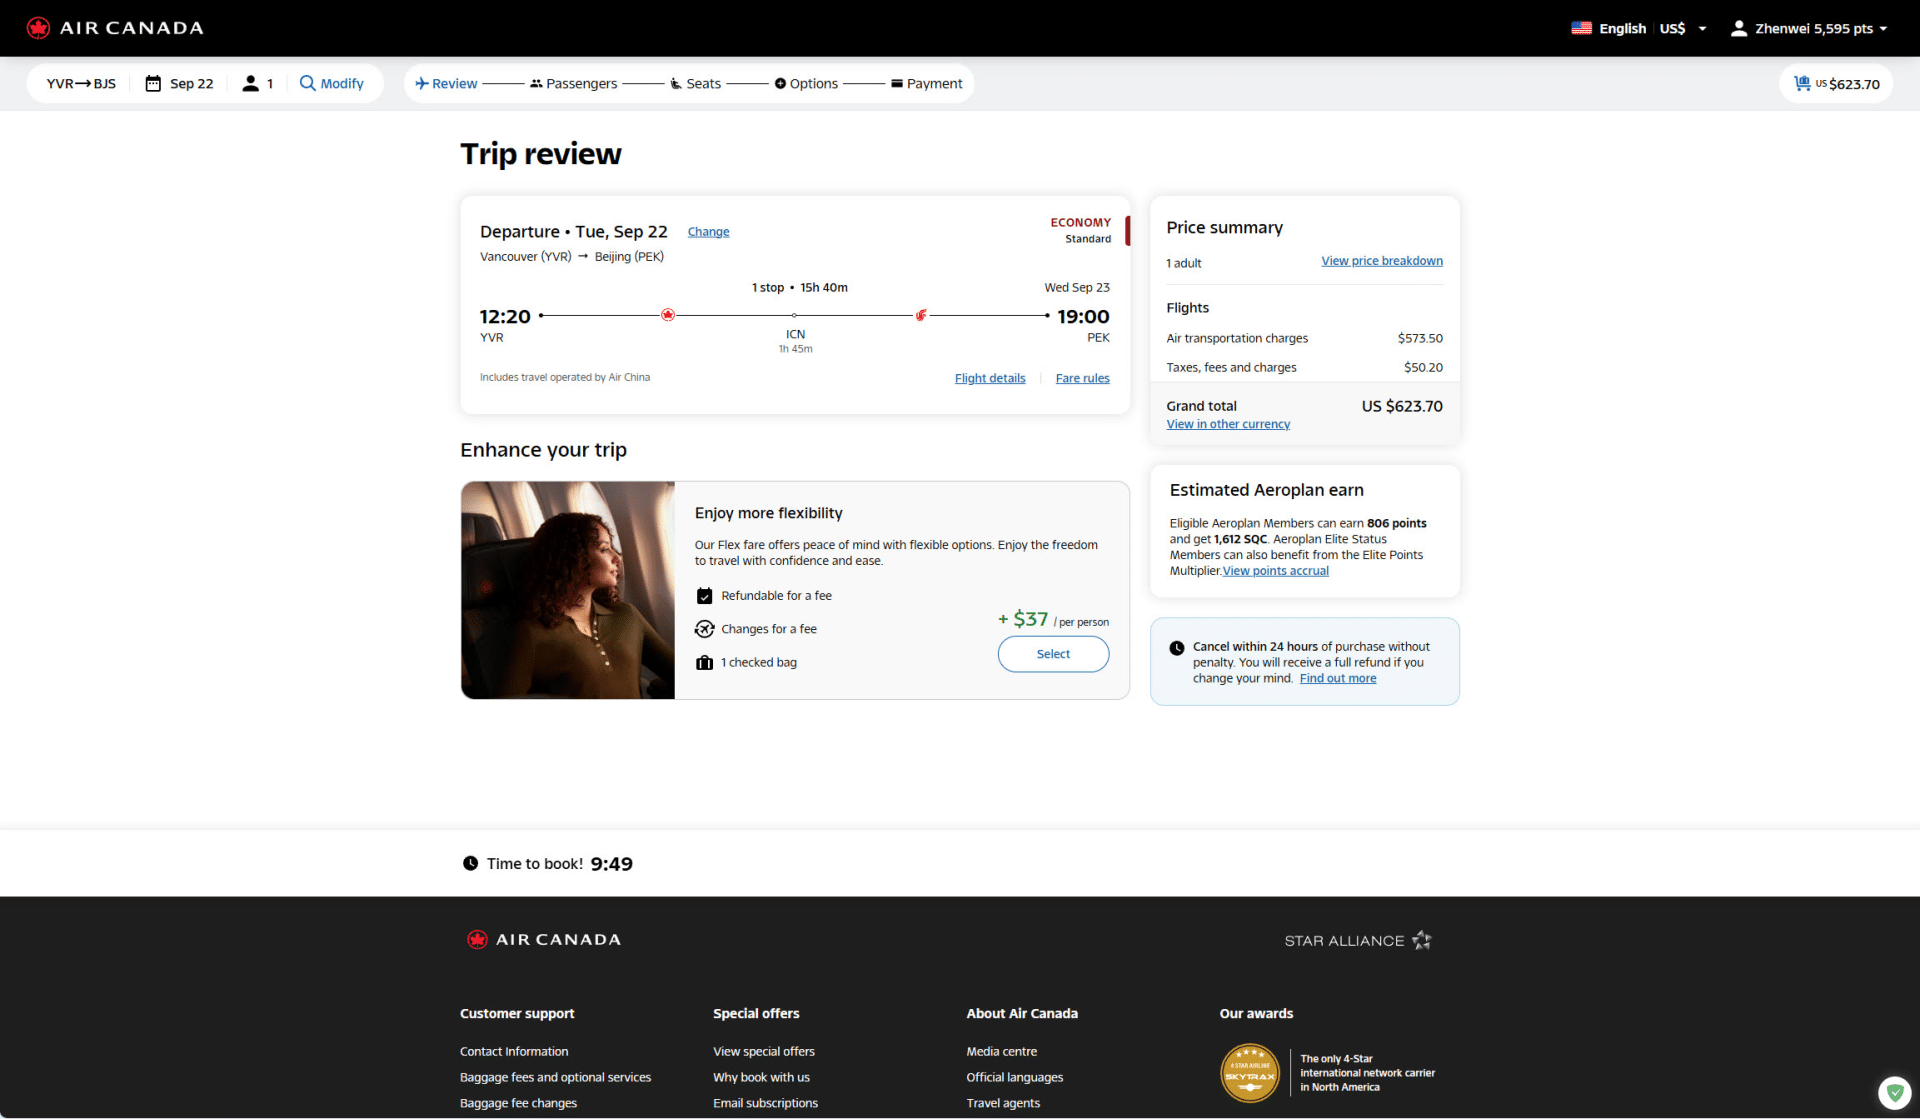Go to the Passengers step
The image size is (1920, 1119).
pyautogui.click(x=573, y=84)
